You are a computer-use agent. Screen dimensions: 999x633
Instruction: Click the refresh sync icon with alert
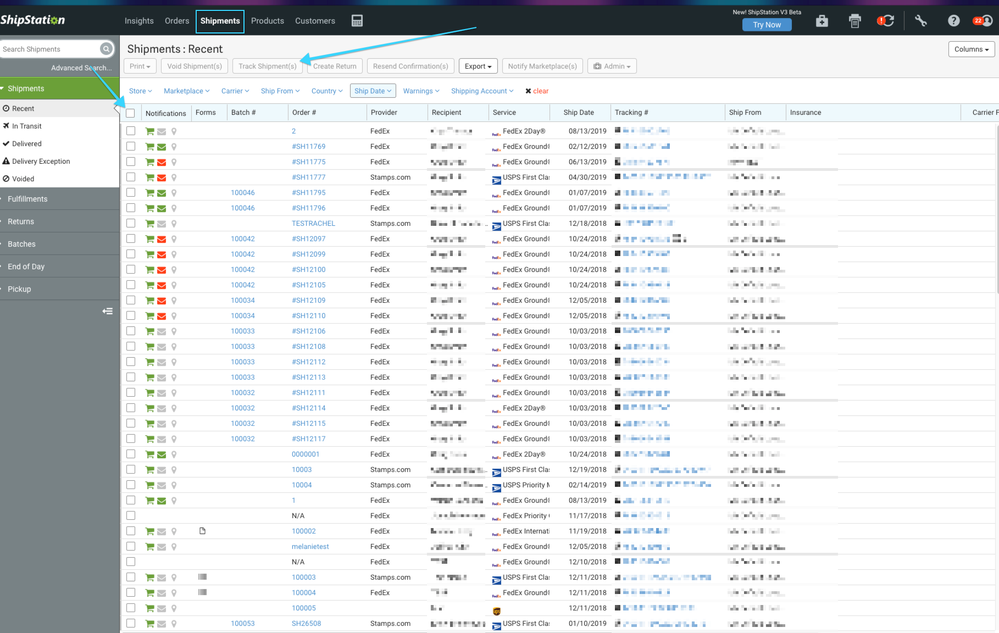coord(885,21)
